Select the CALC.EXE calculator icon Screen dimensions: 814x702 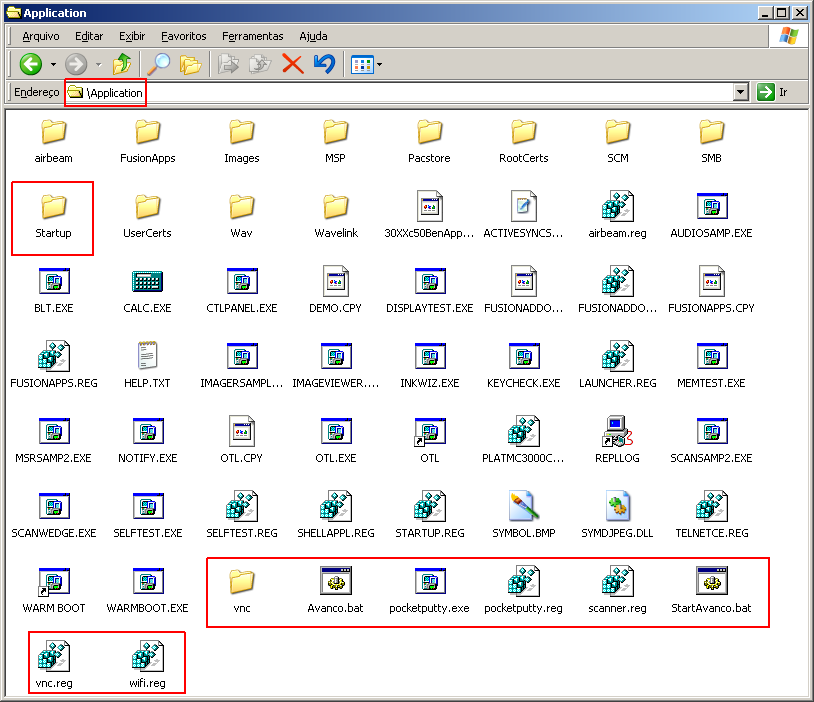coord(147,292)
